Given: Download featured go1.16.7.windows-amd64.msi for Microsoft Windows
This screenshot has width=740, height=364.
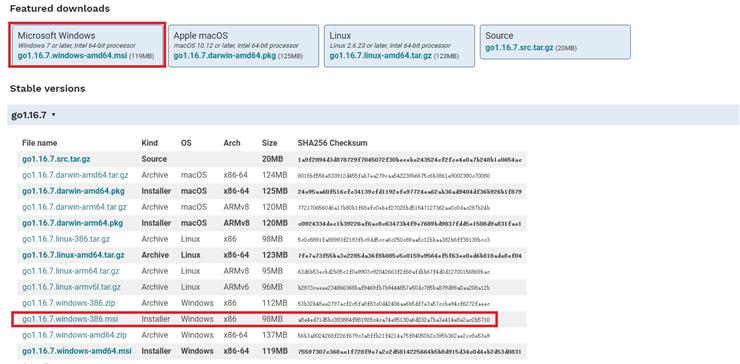Looking at the screenshot, I should (73, 56).
